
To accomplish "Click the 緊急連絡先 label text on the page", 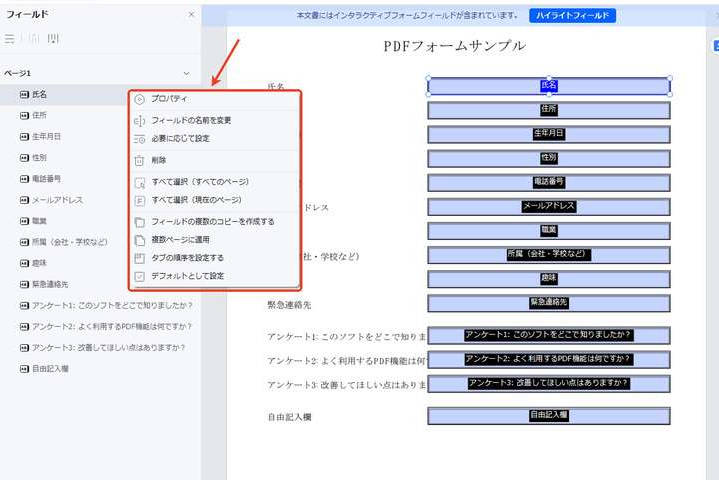I will pyautogui.click(x=289, y=305).
